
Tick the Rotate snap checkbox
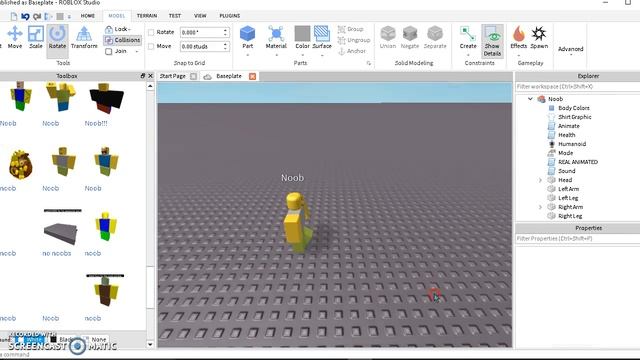(x=151, y=32)
